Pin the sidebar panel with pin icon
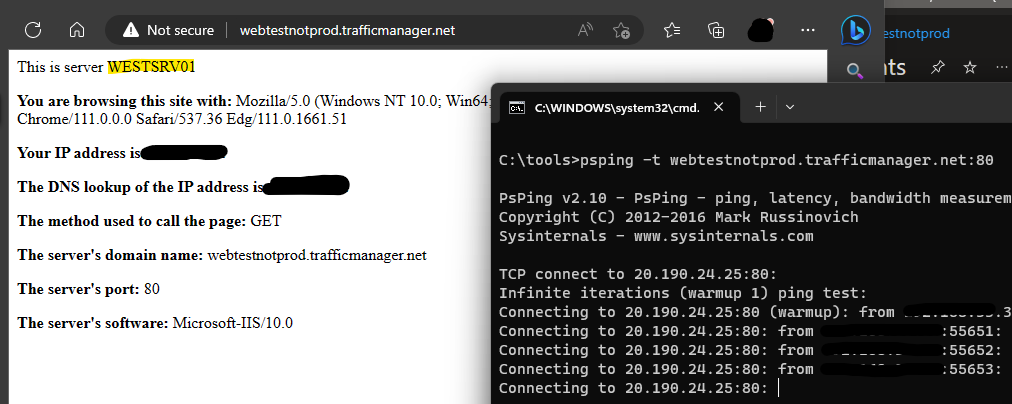Image resolution: width=1012 pixels, height=404 pixels. [x=937, y=67]
